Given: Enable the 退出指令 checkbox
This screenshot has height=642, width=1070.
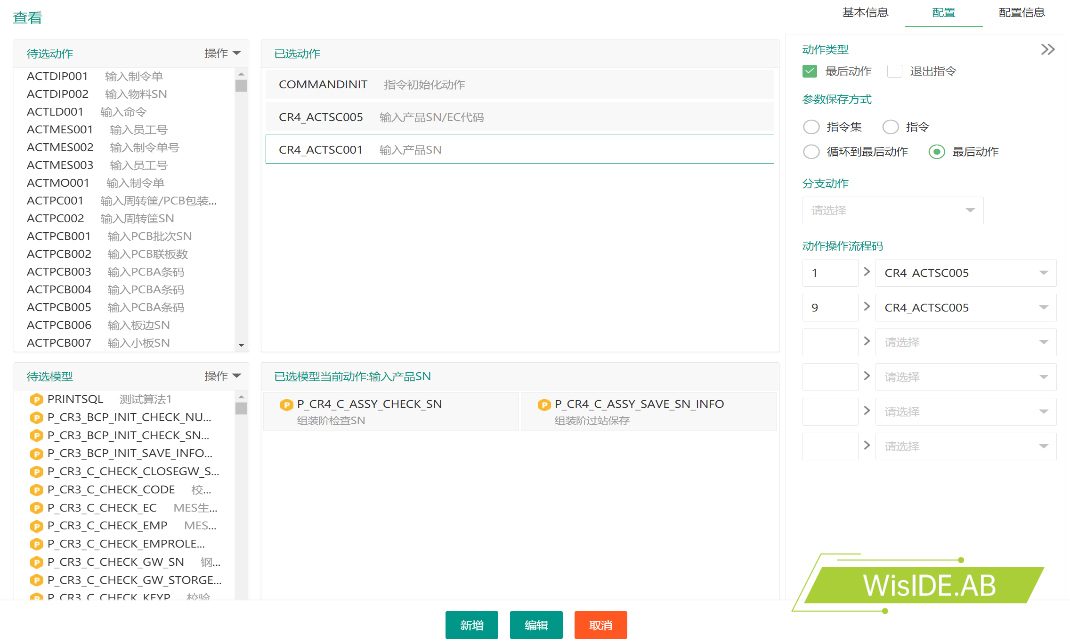Looking at the screenshot, I should (895, 71).
